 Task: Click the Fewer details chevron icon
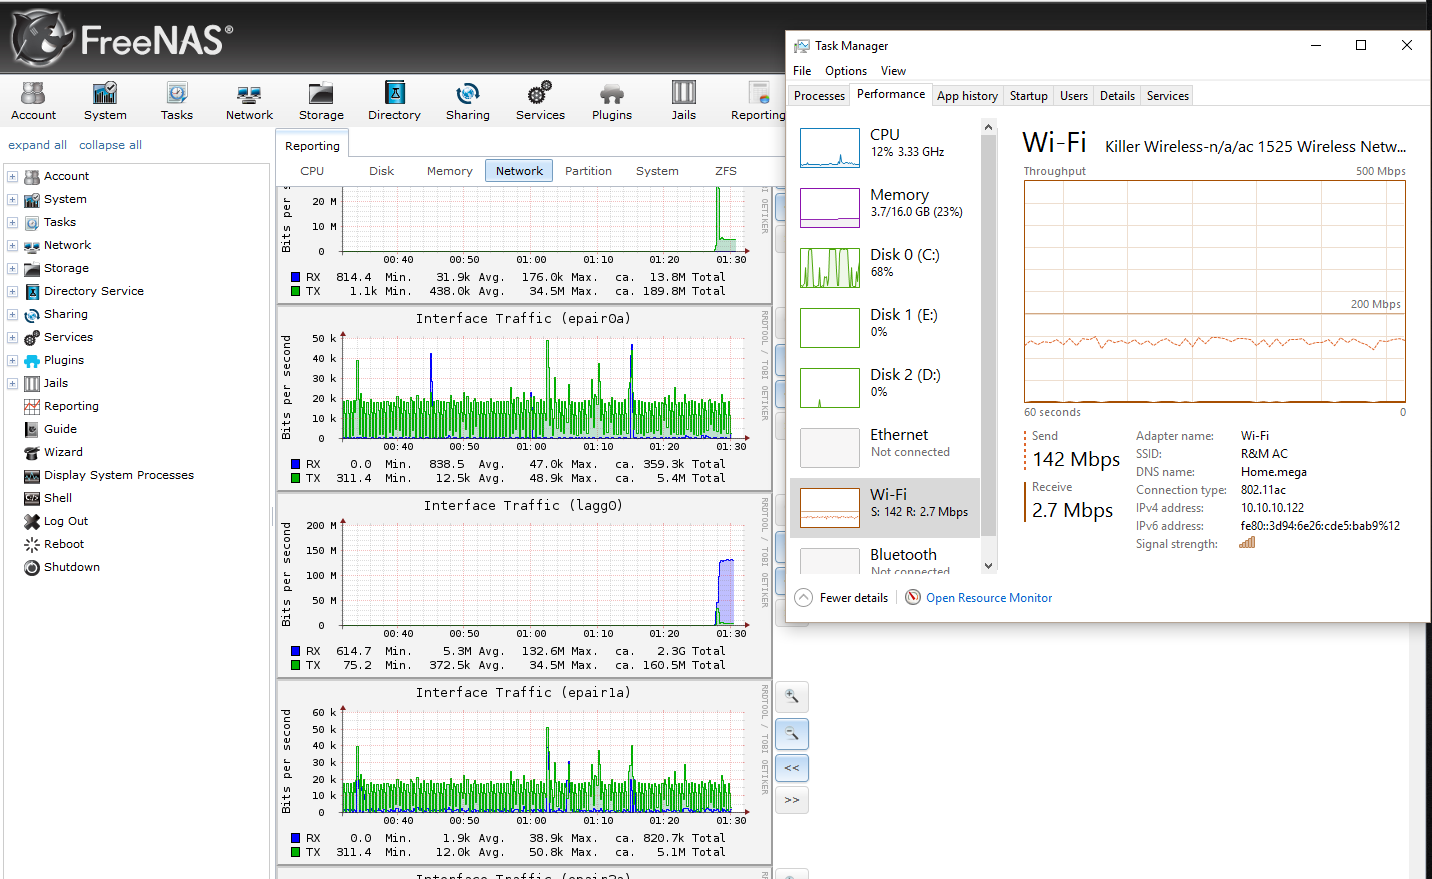click(x=804, y=597)
